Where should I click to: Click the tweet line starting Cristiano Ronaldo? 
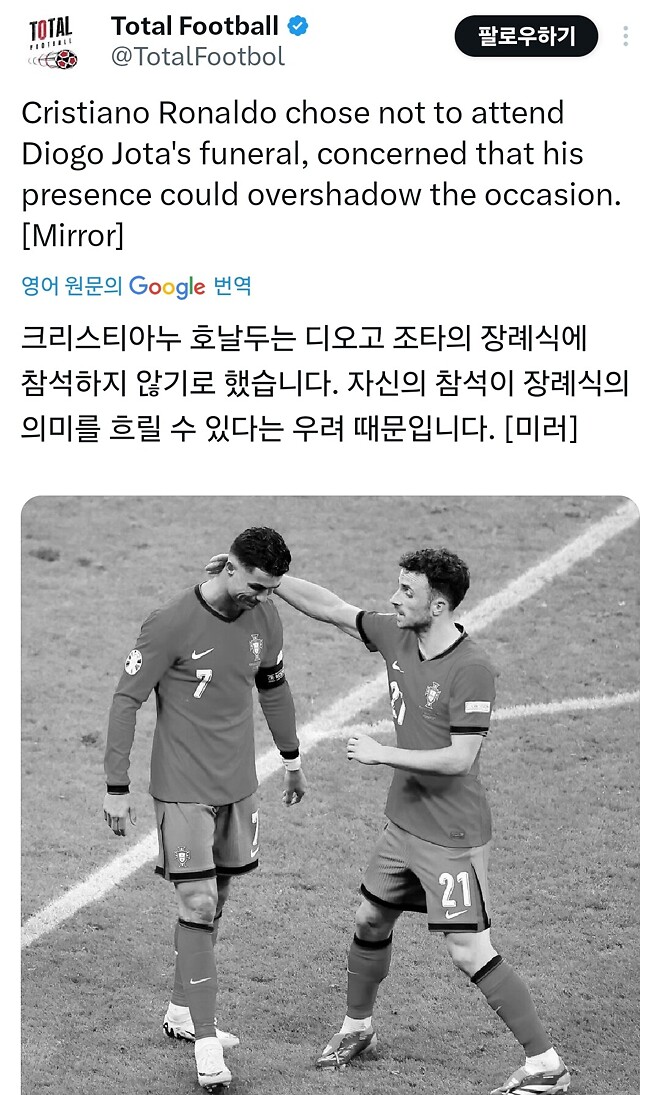pyautogui.click(x=293, y=113)
